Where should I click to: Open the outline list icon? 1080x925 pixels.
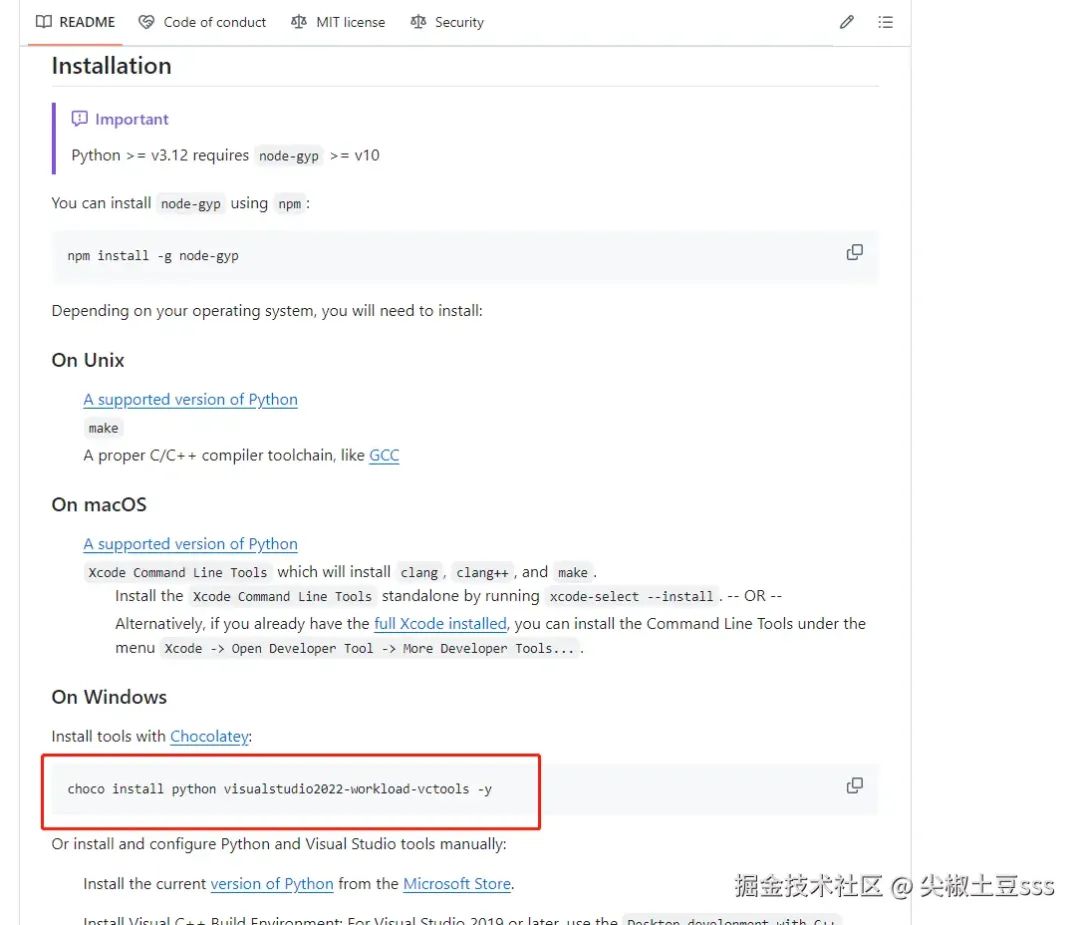(885, 22)
